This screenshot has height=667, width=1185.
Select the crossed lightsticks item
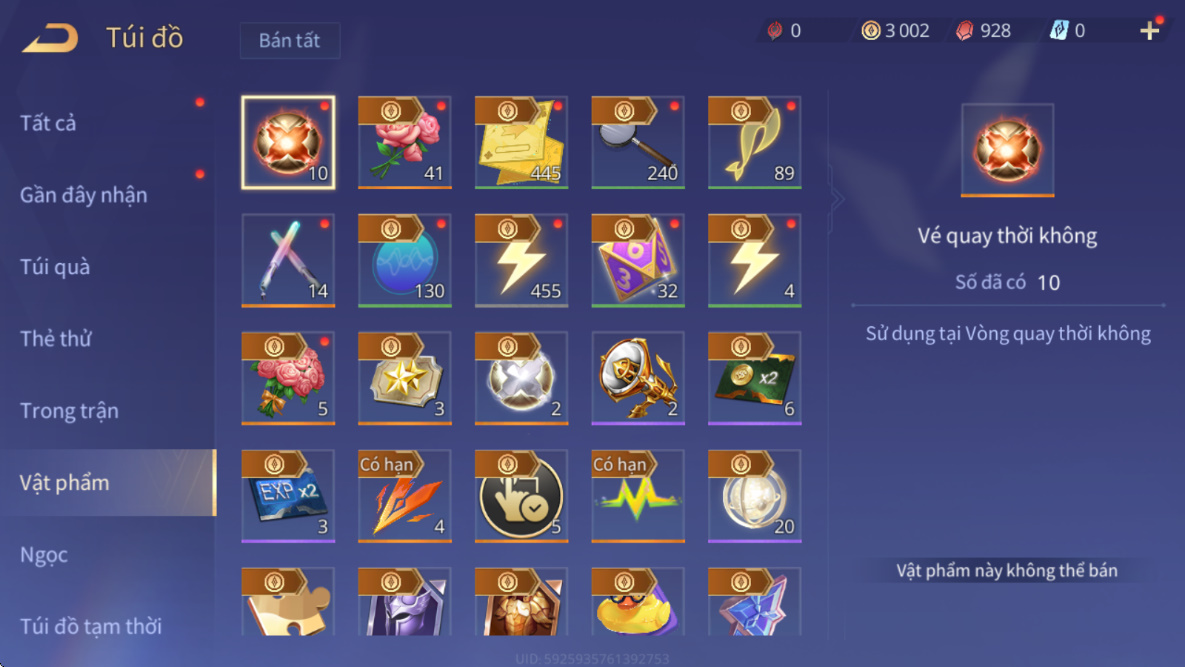pyautogui.click(x=288, y=260)
